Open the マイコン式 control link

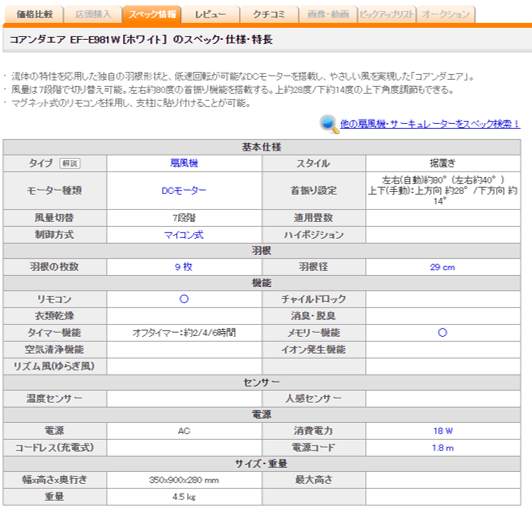(184, 234)
